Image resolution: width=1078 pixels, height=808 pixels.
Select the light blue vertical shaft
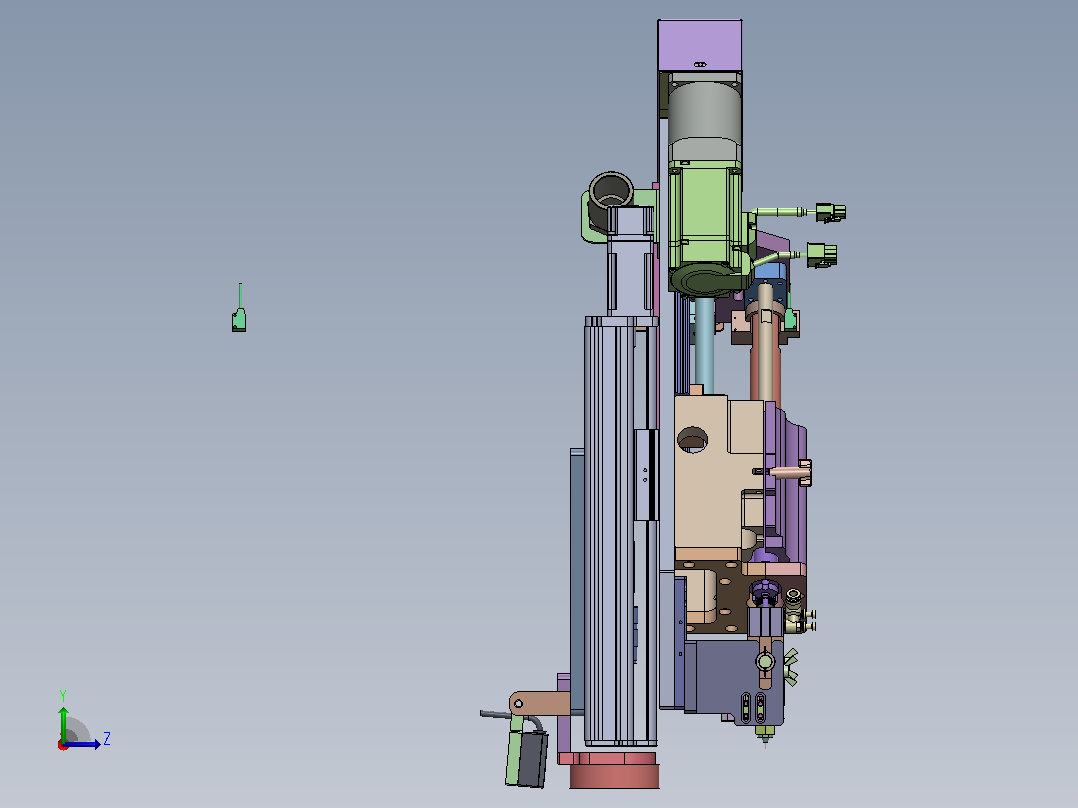pyautogui.click(x=704, y=344)
